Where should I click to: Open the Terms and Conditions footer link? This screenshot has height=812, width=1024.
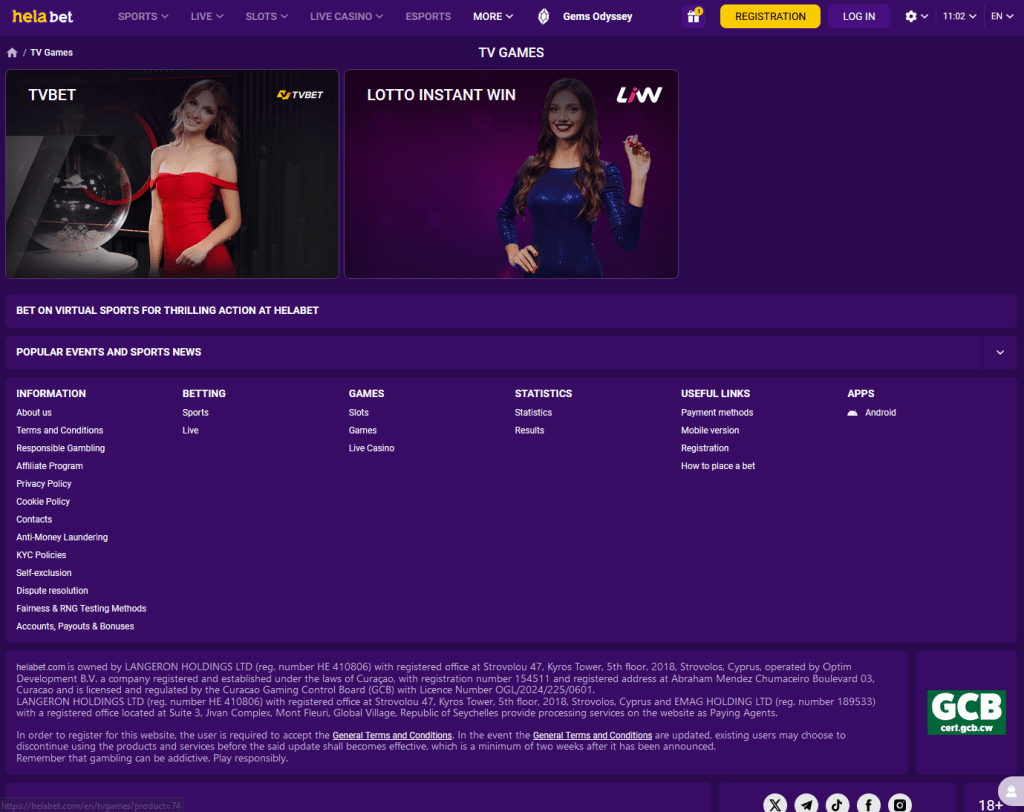coord(59,430)
